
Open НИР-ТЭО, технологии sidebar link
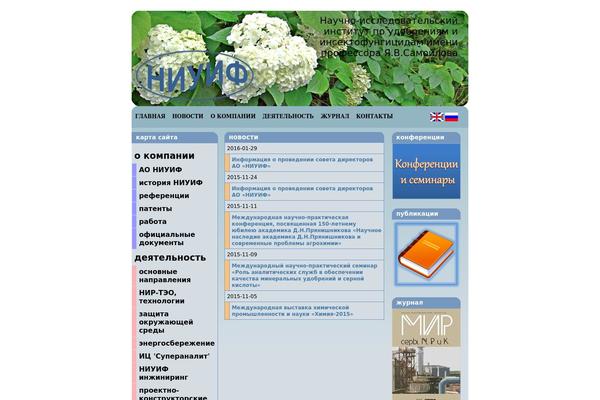pyautogui.click(x=161, y=297)
